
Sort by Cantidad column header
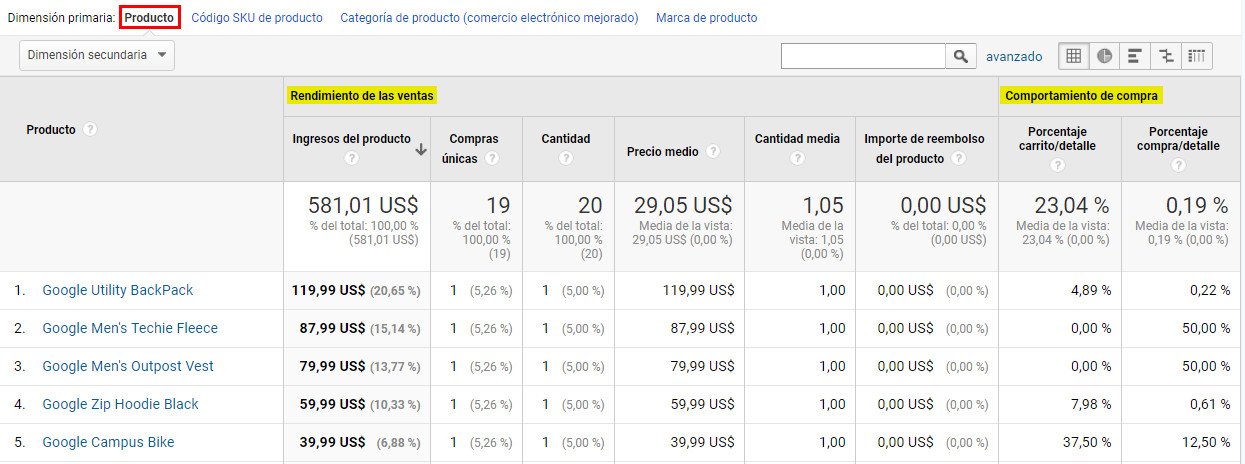pos(566,139)
